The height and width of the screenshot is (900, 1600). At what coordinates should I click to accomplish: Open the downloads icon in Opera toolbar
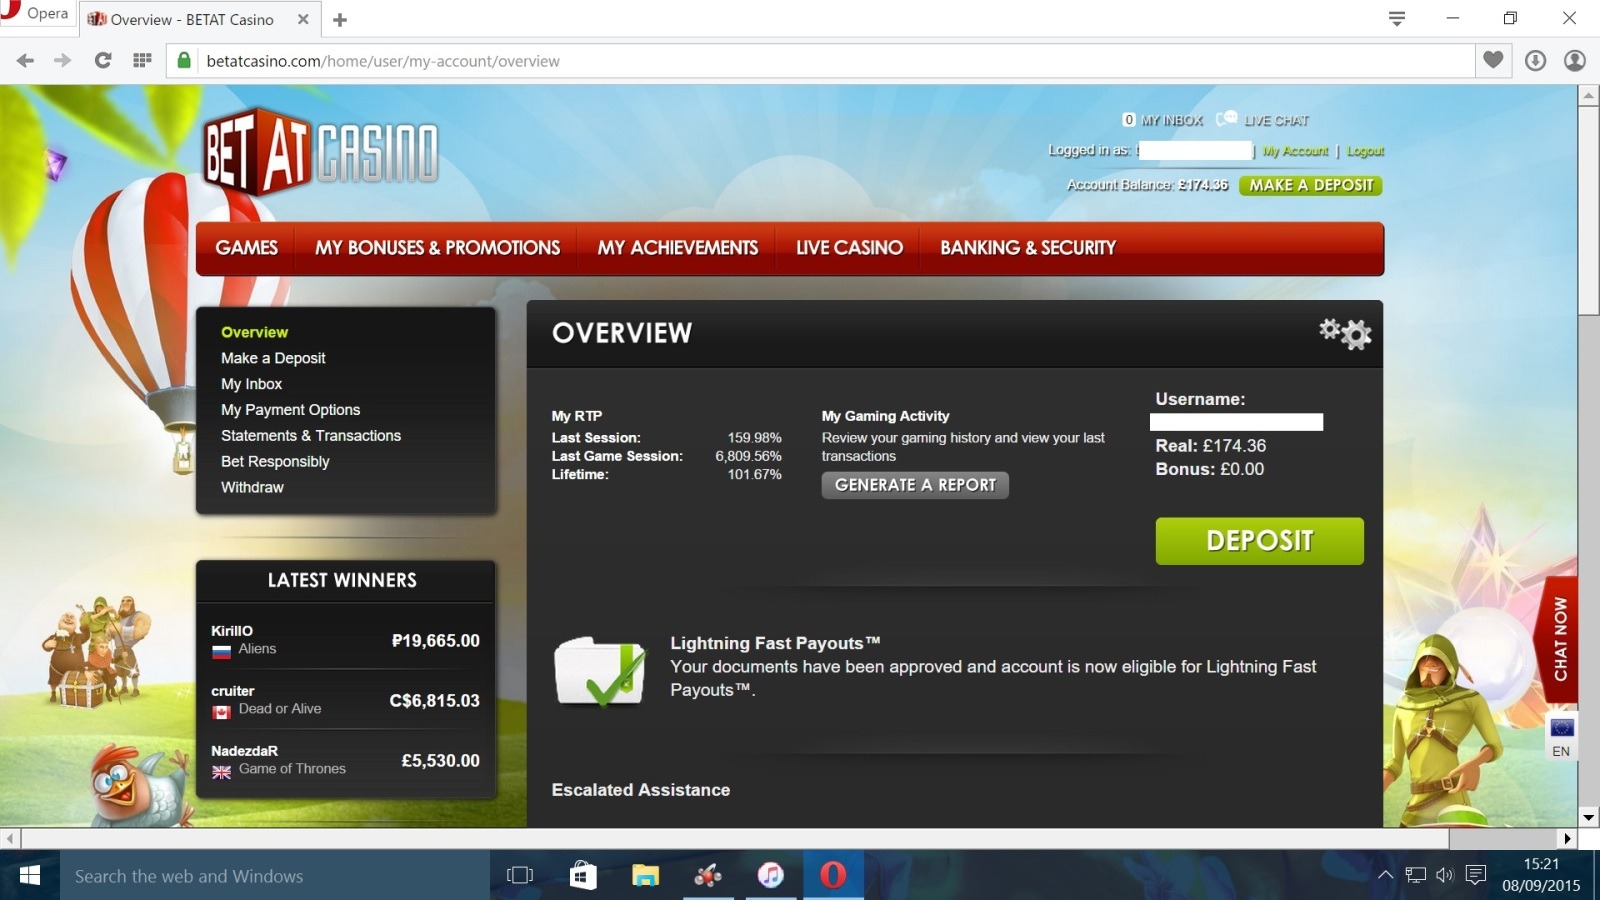[x=1535, y=61]
